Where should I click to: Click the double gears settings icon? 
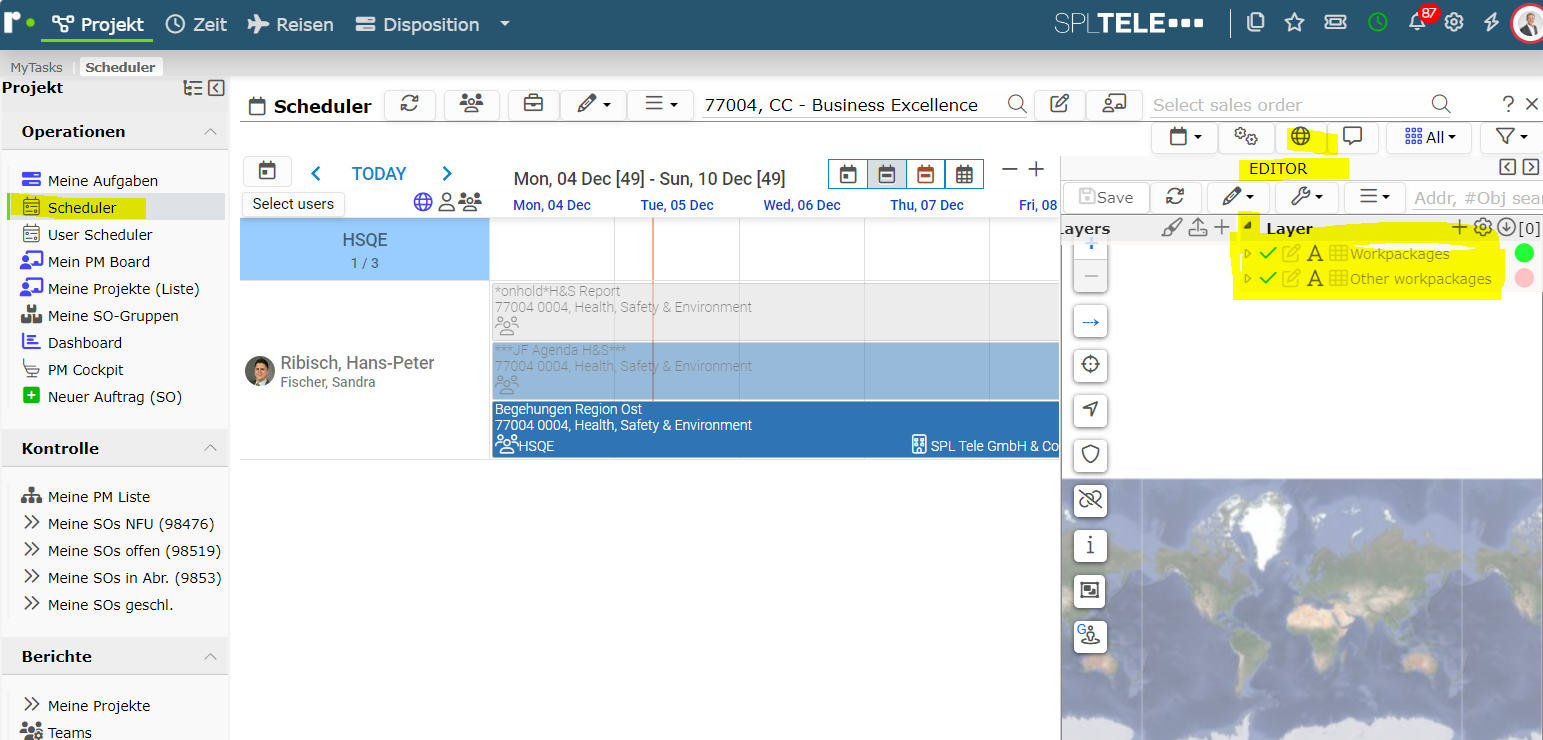point(1245,137)
